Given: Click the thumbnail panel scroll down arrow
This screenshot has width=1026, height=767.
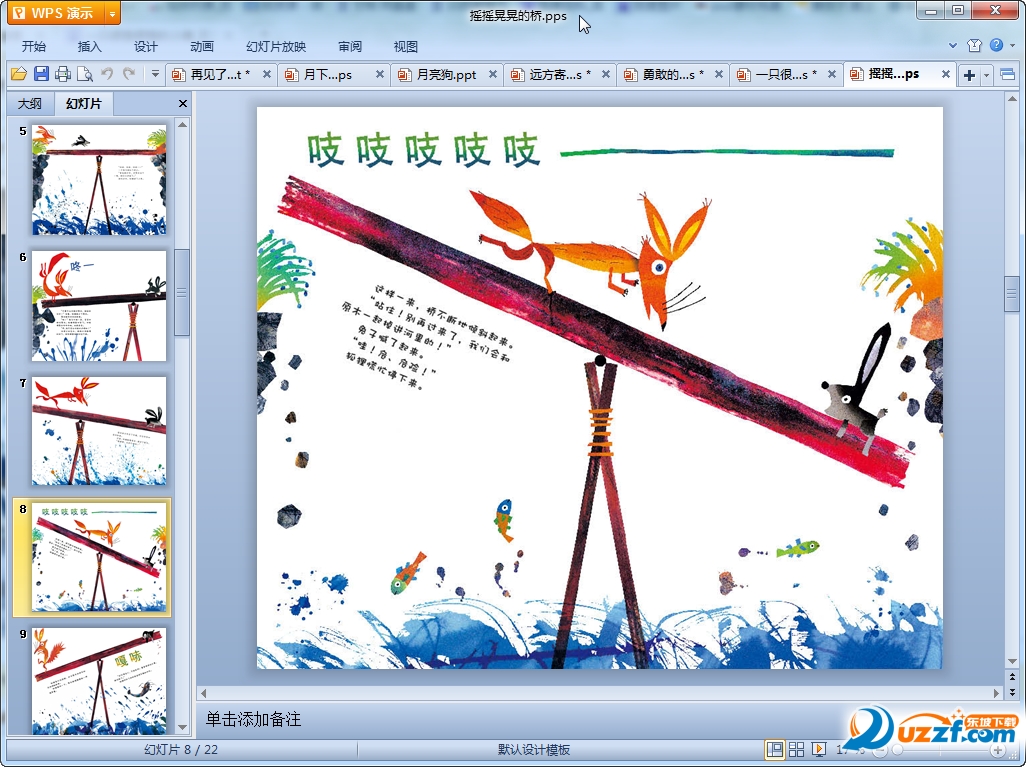Looking at the screenshot, I should [x=183, y=727].
